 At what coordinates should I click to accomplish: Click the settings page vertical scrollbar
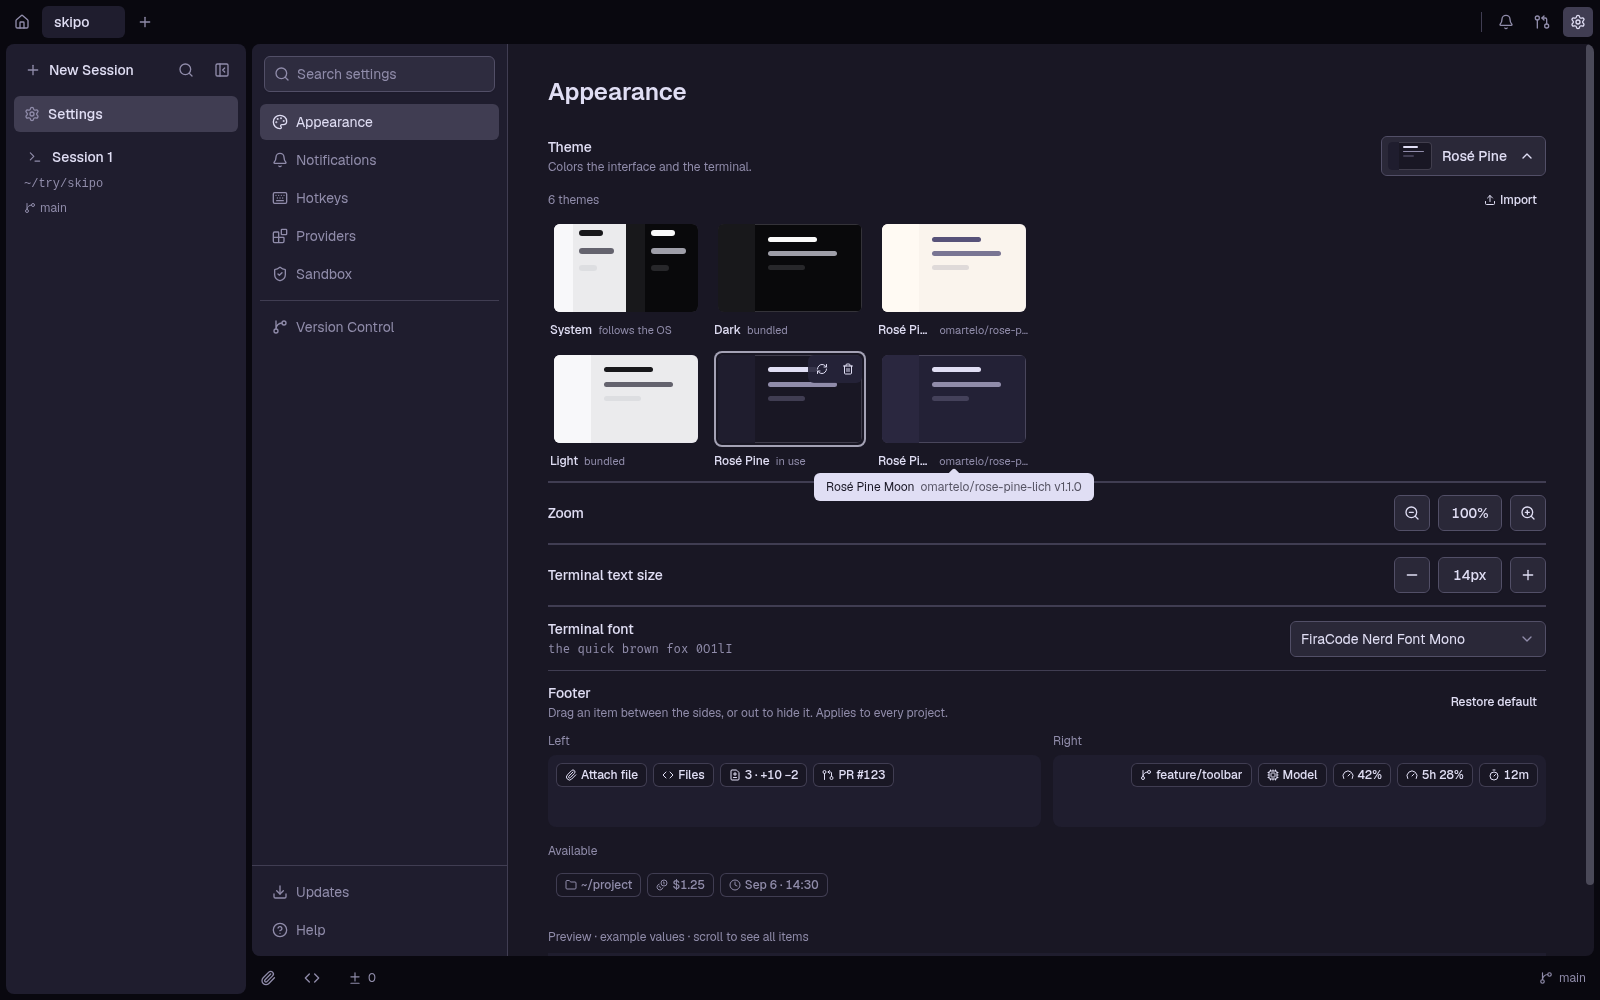[x=1589, y=465]
